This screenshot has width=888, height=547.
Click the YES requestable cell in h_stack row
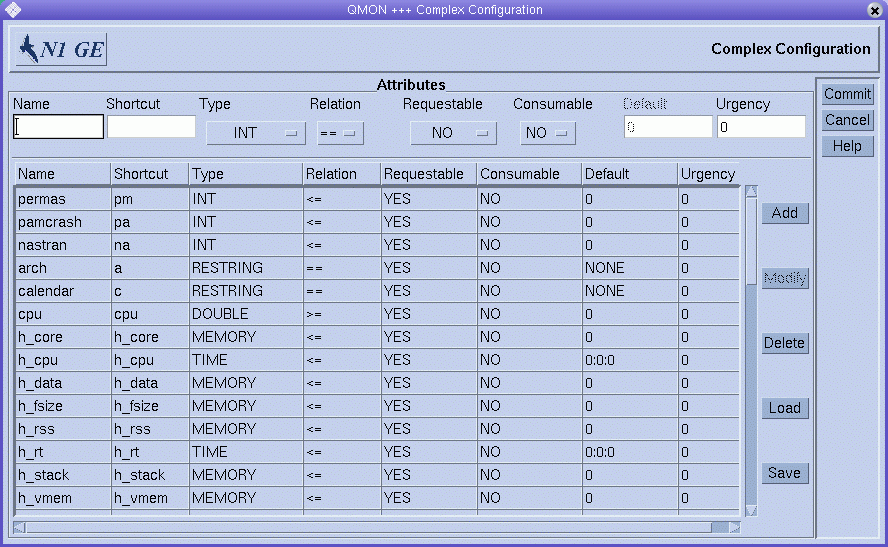(429, 475)
